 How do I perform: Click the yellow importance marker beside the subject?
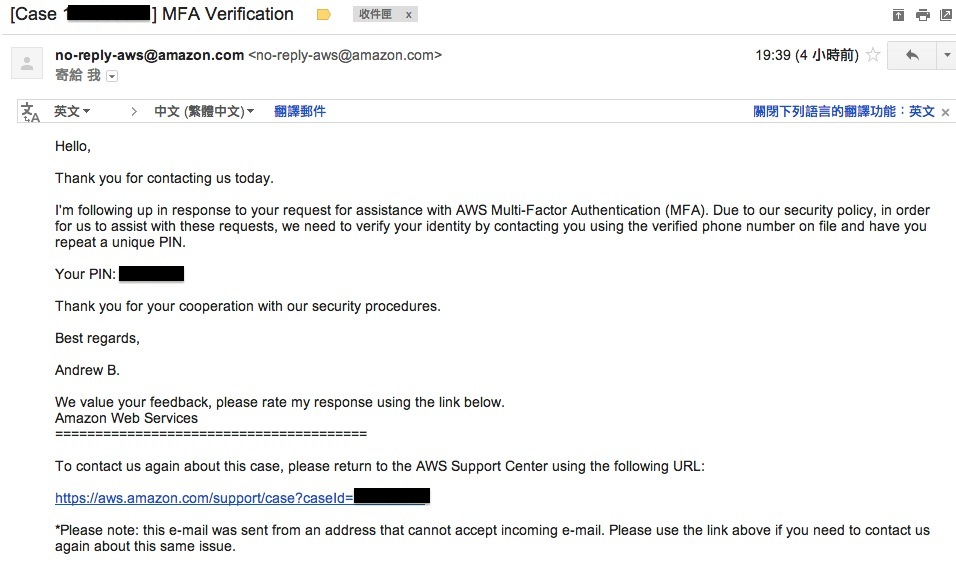point(324,15)
